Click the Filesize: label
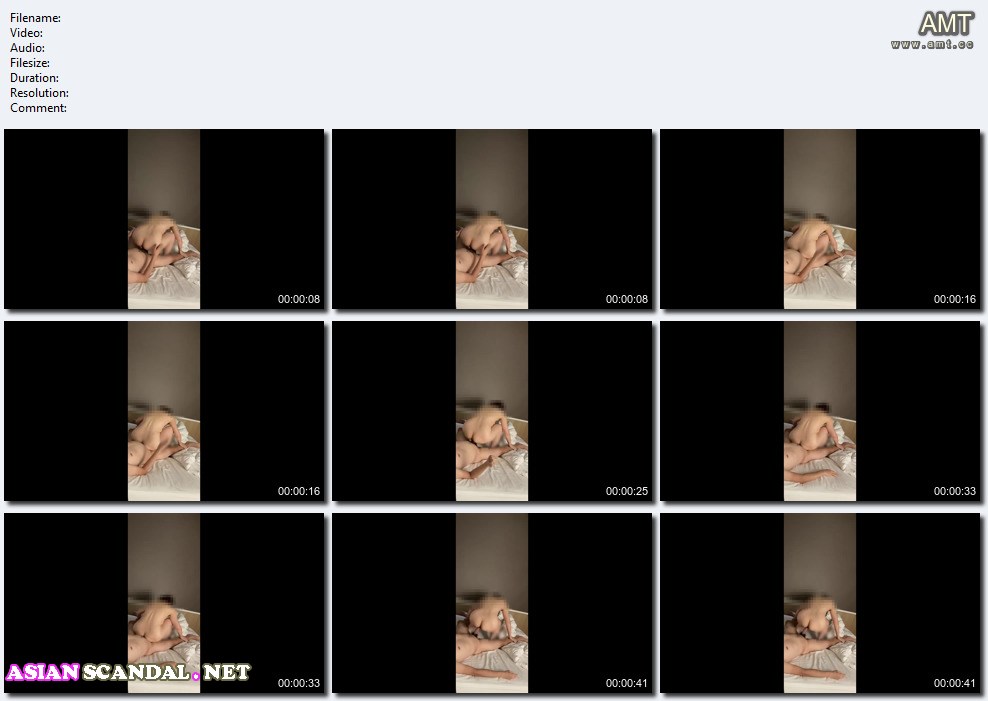 click(30, 63)
